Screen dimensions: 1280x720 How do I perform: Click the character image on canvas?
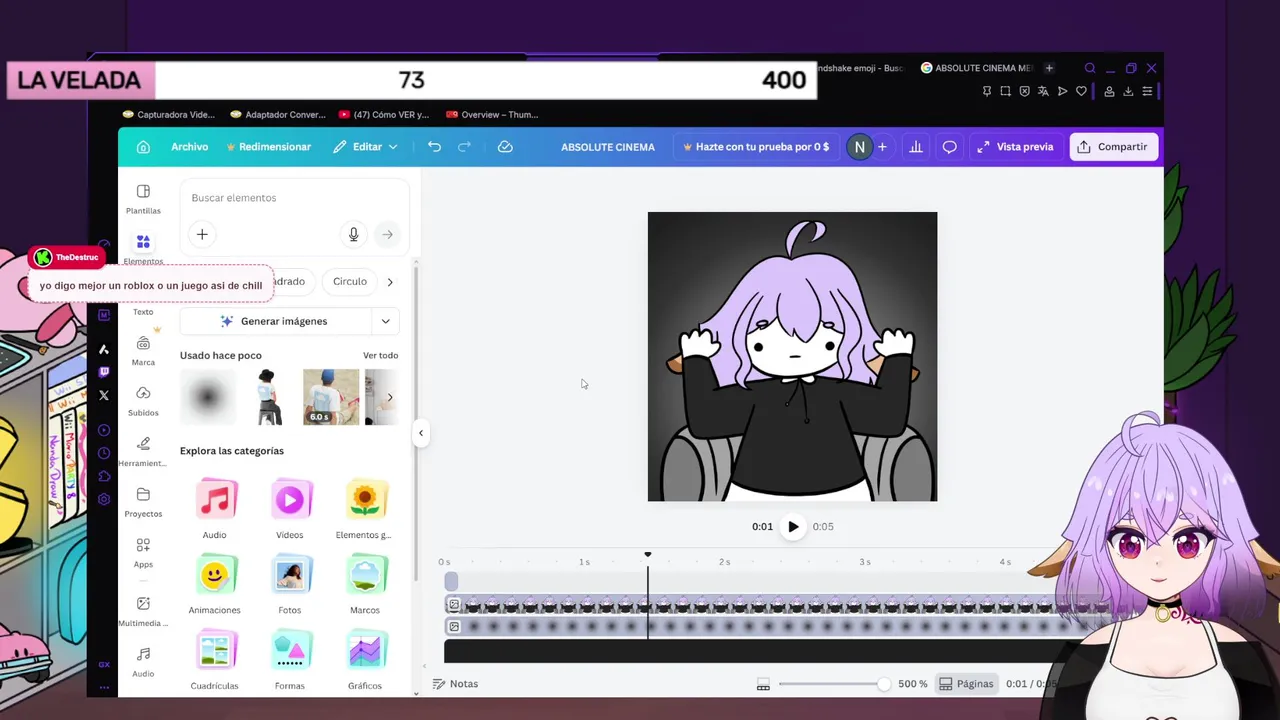click(x=792, y=356)
